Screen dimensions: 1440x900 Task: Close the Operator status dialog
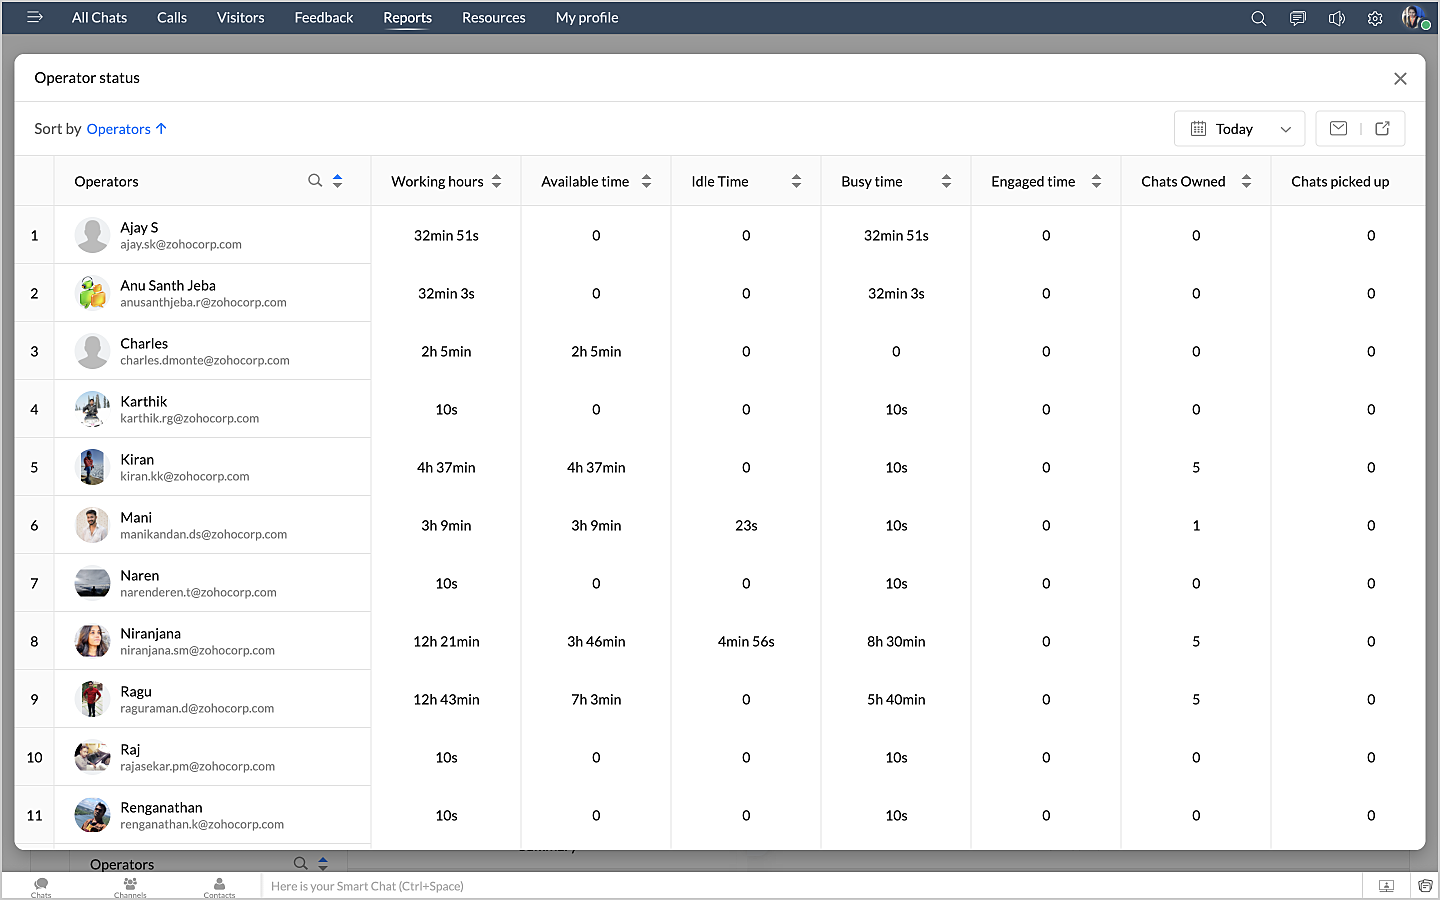tap(1400, 79)
